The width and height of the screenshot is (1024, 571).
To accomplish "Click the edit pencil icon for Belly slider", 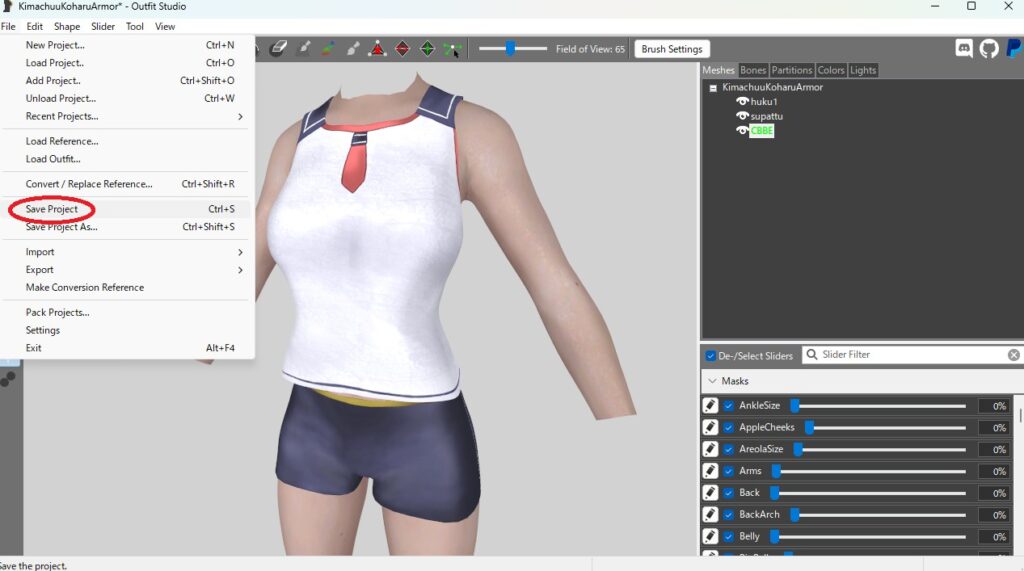I will [710, 537].
